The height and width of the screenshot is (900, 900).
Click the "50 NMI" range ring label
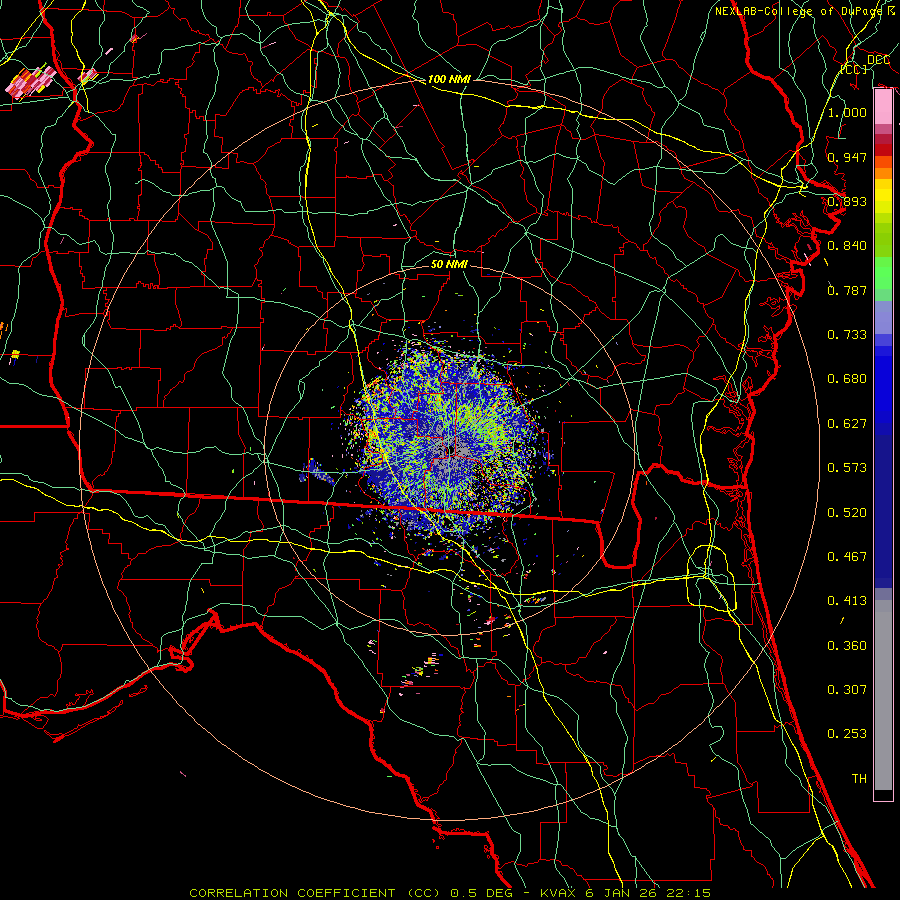coord(449,264)
